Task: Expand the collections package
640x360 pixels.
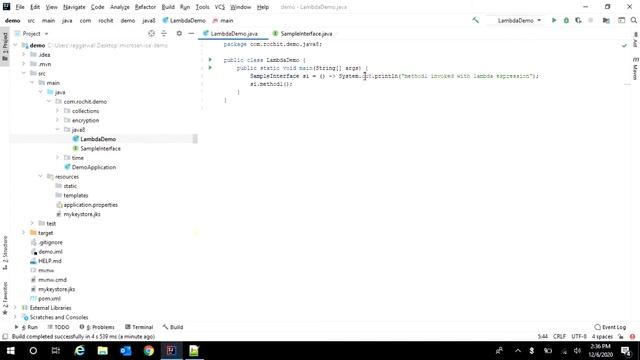Action: pos(58,111)
